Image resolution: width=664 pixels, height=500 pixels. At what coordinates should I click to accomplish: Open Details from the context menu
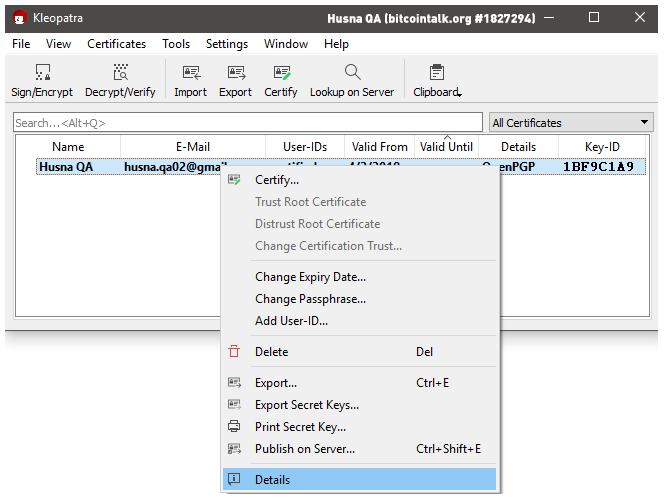(359, 479)
